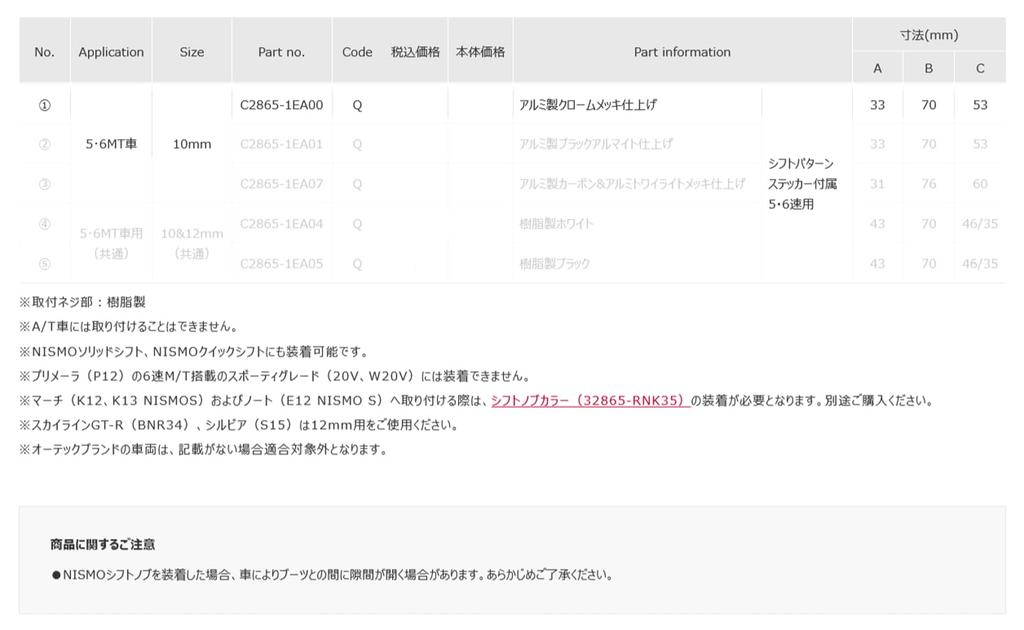Open the シフトノブカラー (32865-RNK35) link

[590, 401]
